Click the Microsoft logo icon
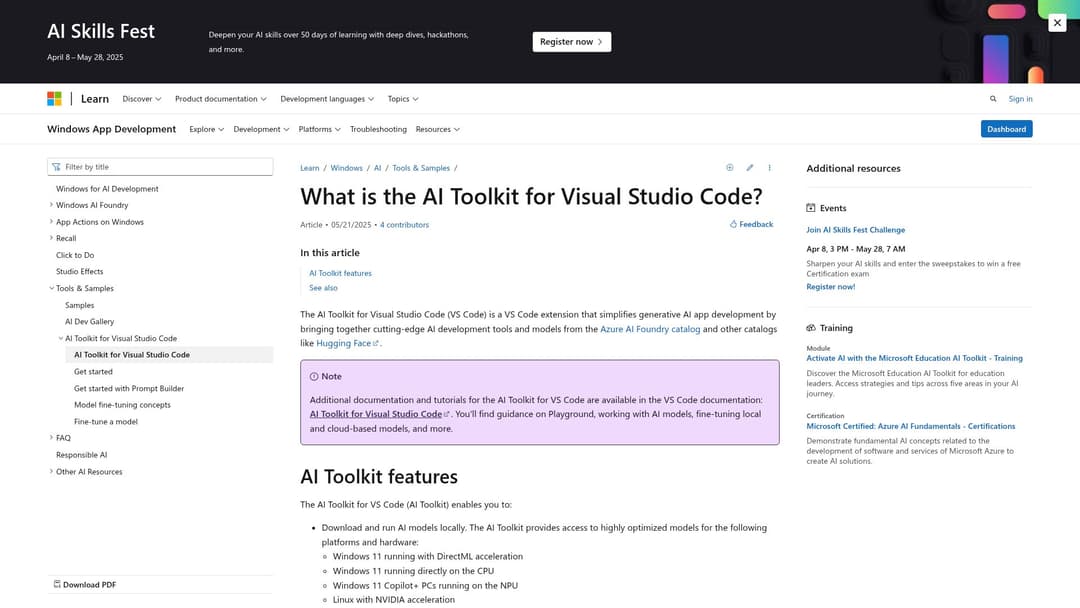The image size is (1080, 608). 54,98
